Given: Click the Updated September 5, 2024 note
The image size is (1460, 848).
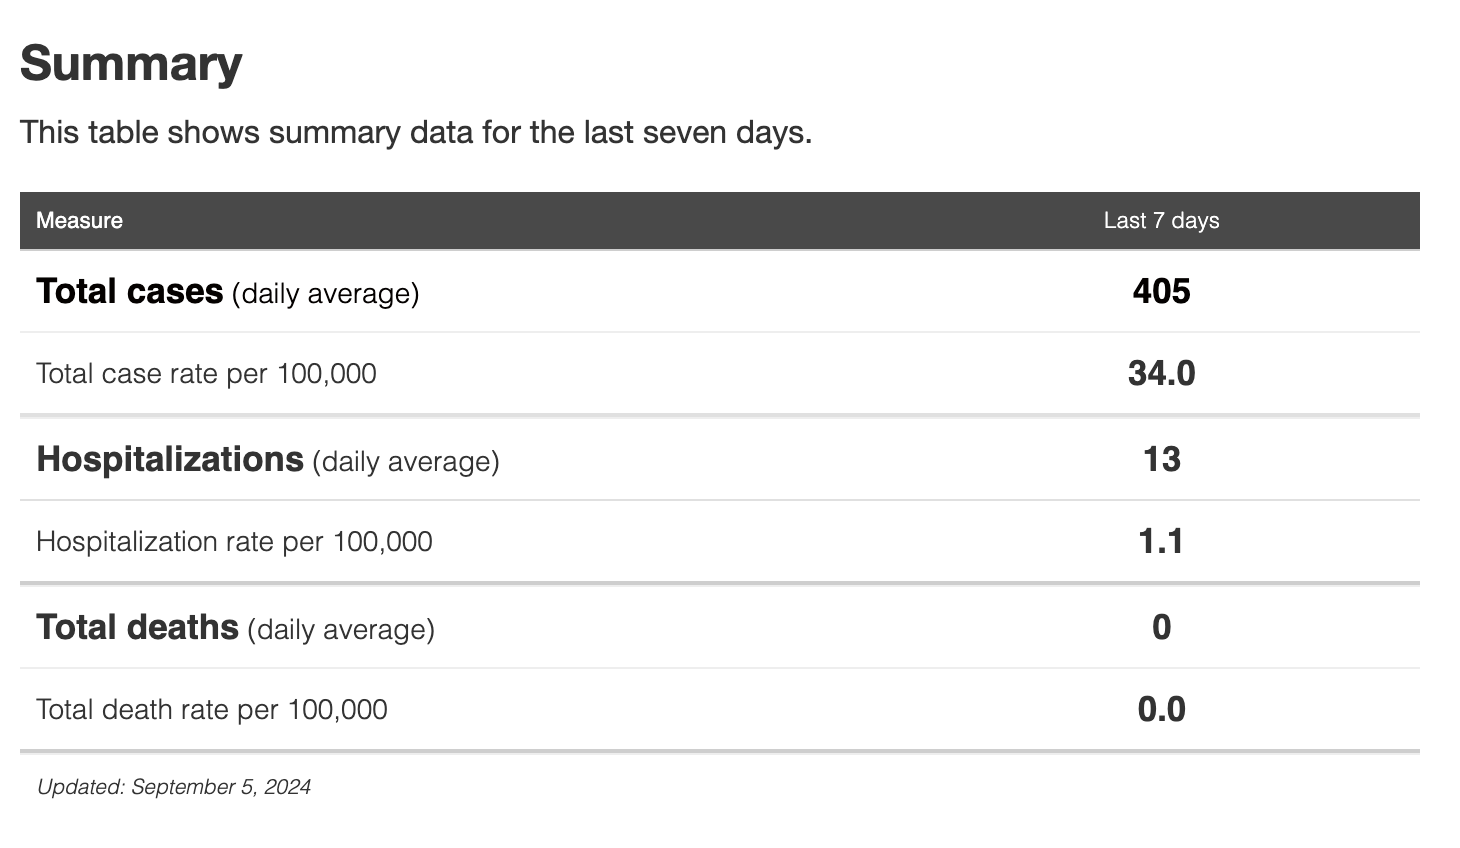Looking at the screenshot, I should [174, 787].
